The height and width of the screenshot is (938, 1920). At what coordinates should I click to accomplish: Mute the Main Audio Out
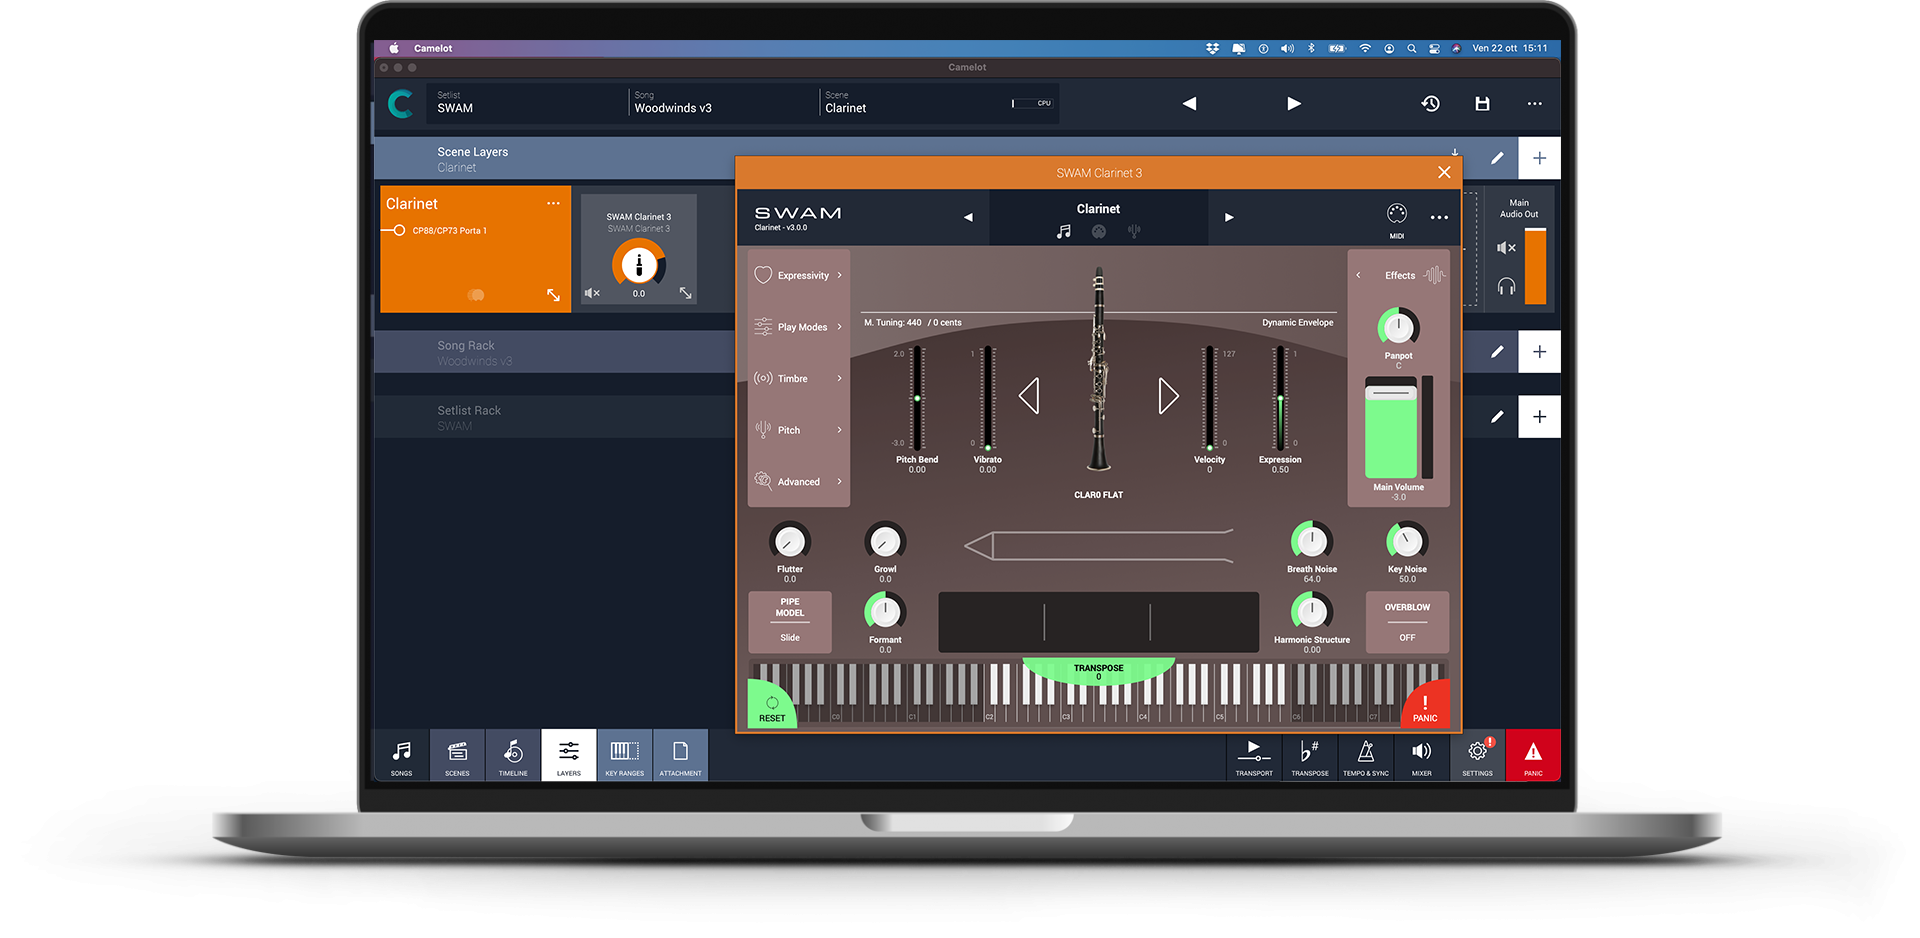[x=1506, y=248]
